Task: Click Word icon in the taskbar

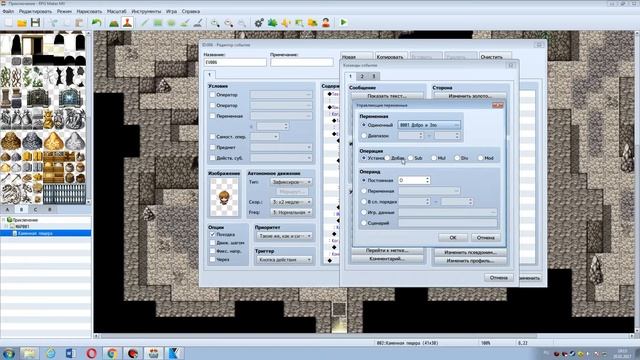Action: tap(71, 353)
